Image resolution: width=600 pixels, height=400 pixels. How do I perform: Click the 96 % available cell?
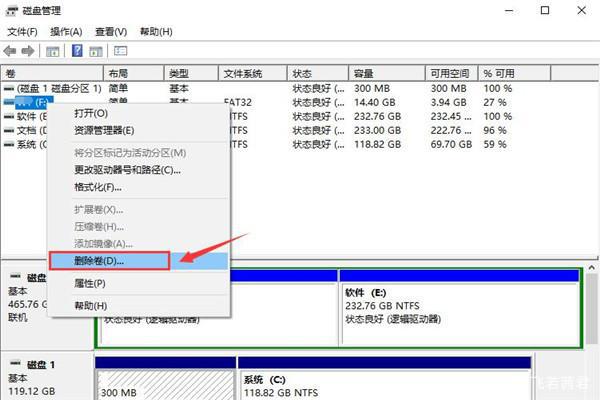495,131
